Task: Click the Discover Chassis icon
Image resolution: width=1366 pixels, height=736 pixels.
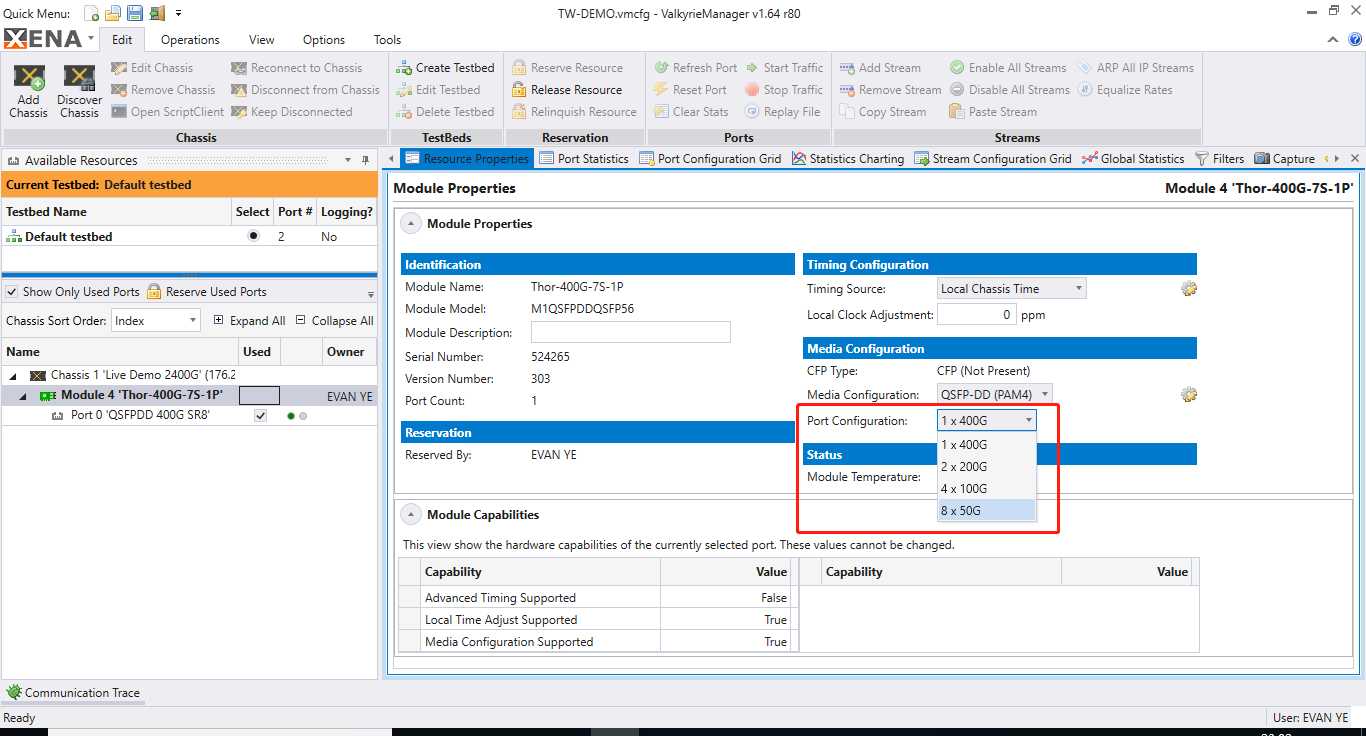Action: click(x=79, y=91)
